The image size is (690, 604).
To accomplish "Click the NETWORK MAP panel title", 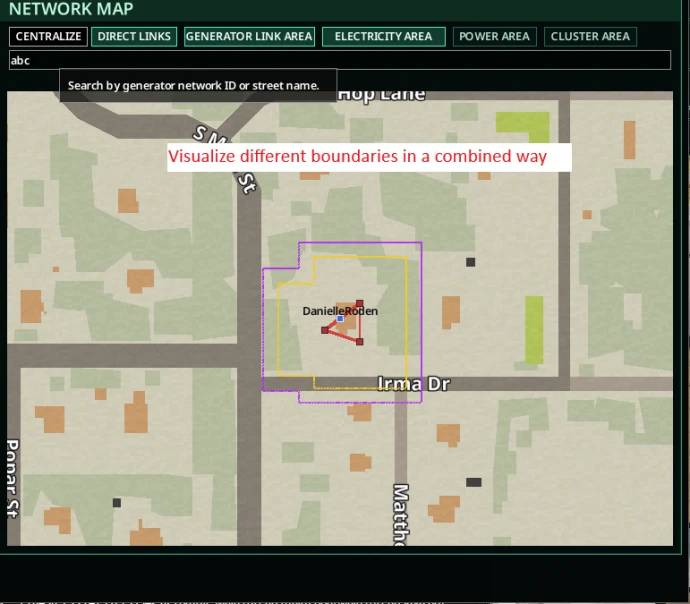I will pos(70,9).
